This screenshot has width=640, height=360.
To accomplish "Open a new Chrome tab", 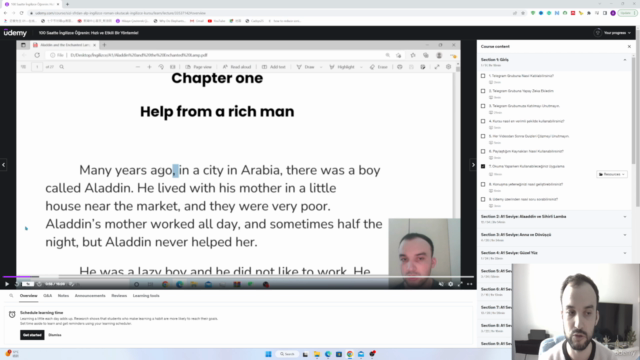I will click(x=67, y=4).
